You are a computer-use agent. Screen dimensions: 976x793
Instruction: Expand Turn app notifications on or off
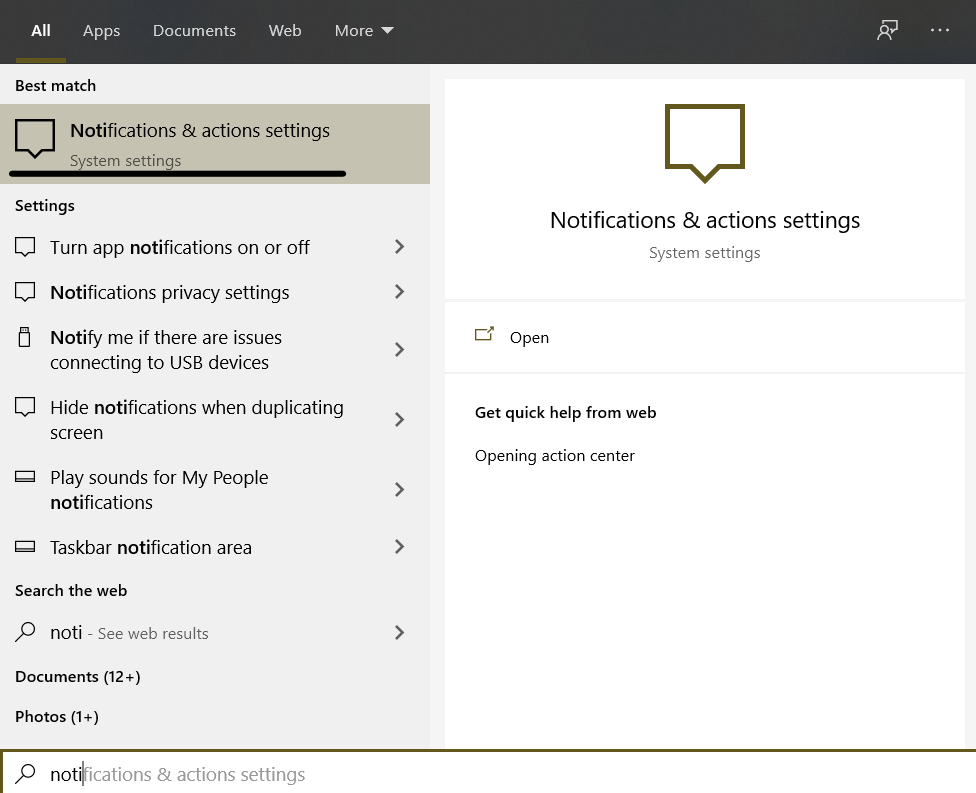click(399, 247)
